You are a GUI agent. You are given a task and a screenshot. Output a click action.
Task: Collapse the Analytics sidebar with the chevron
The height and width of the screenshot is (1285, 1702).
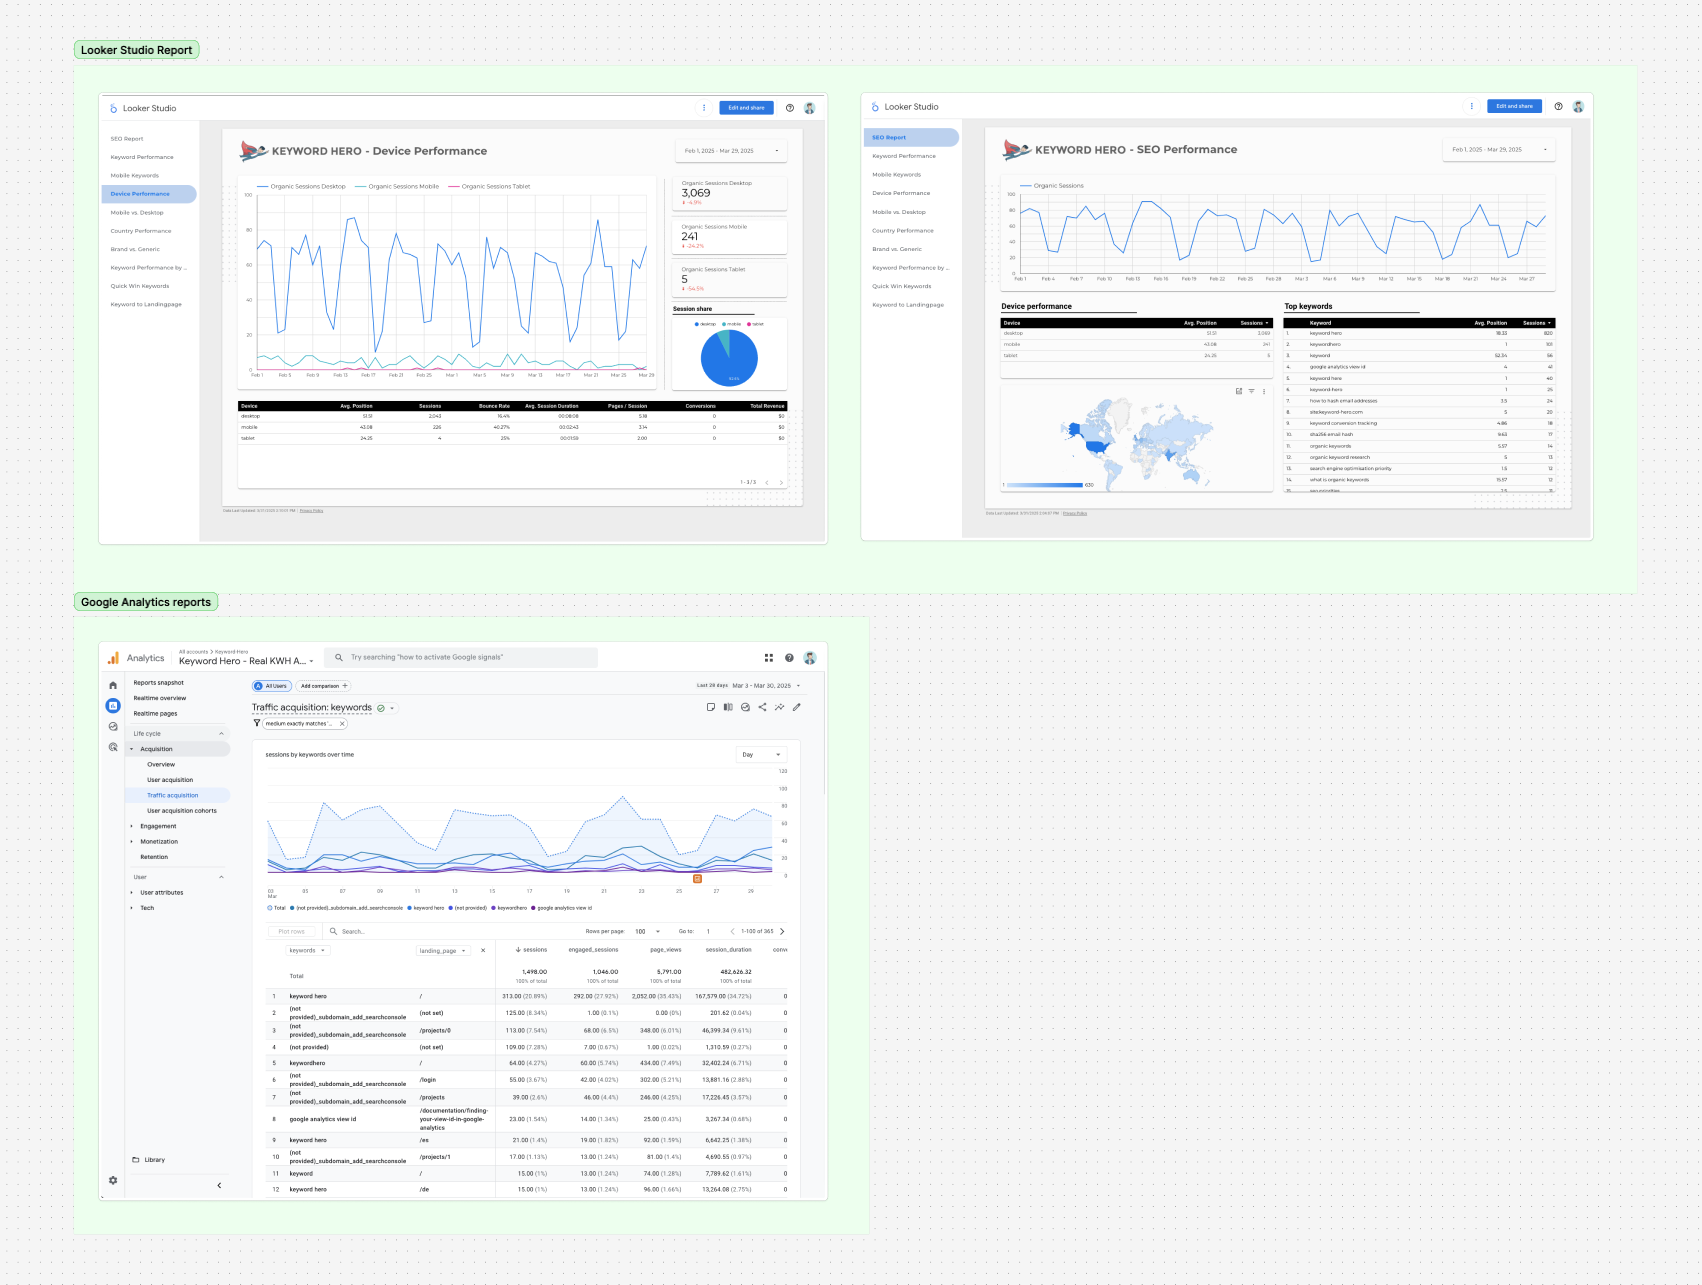tap(219, 1186)
